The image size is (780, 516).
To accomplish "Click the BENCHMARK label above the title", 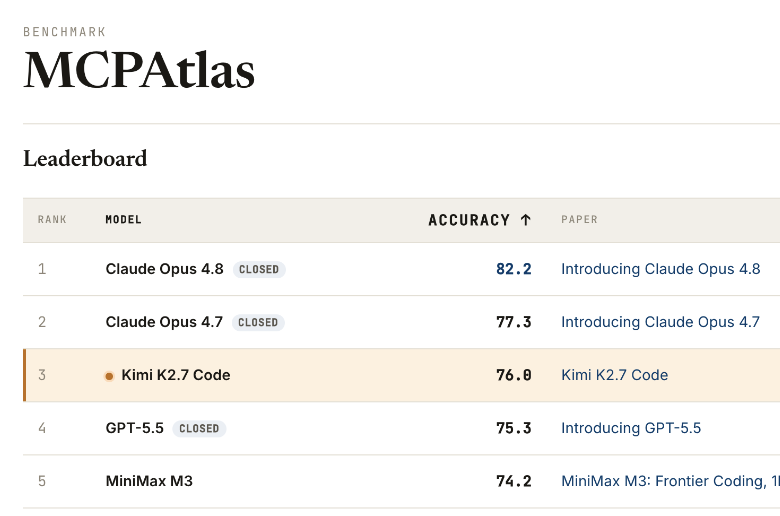I will [65, 32].
